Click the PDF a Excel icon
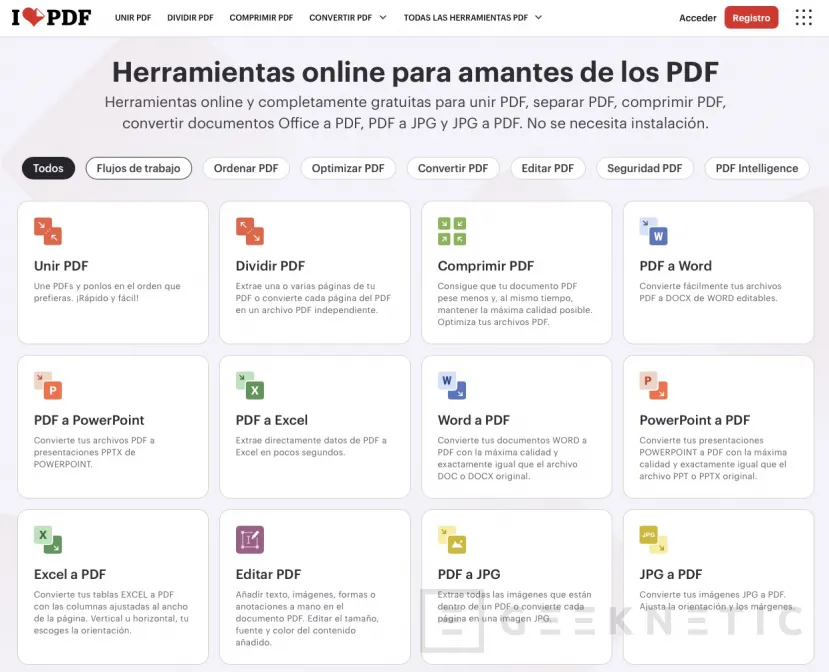 pos(250,385)
